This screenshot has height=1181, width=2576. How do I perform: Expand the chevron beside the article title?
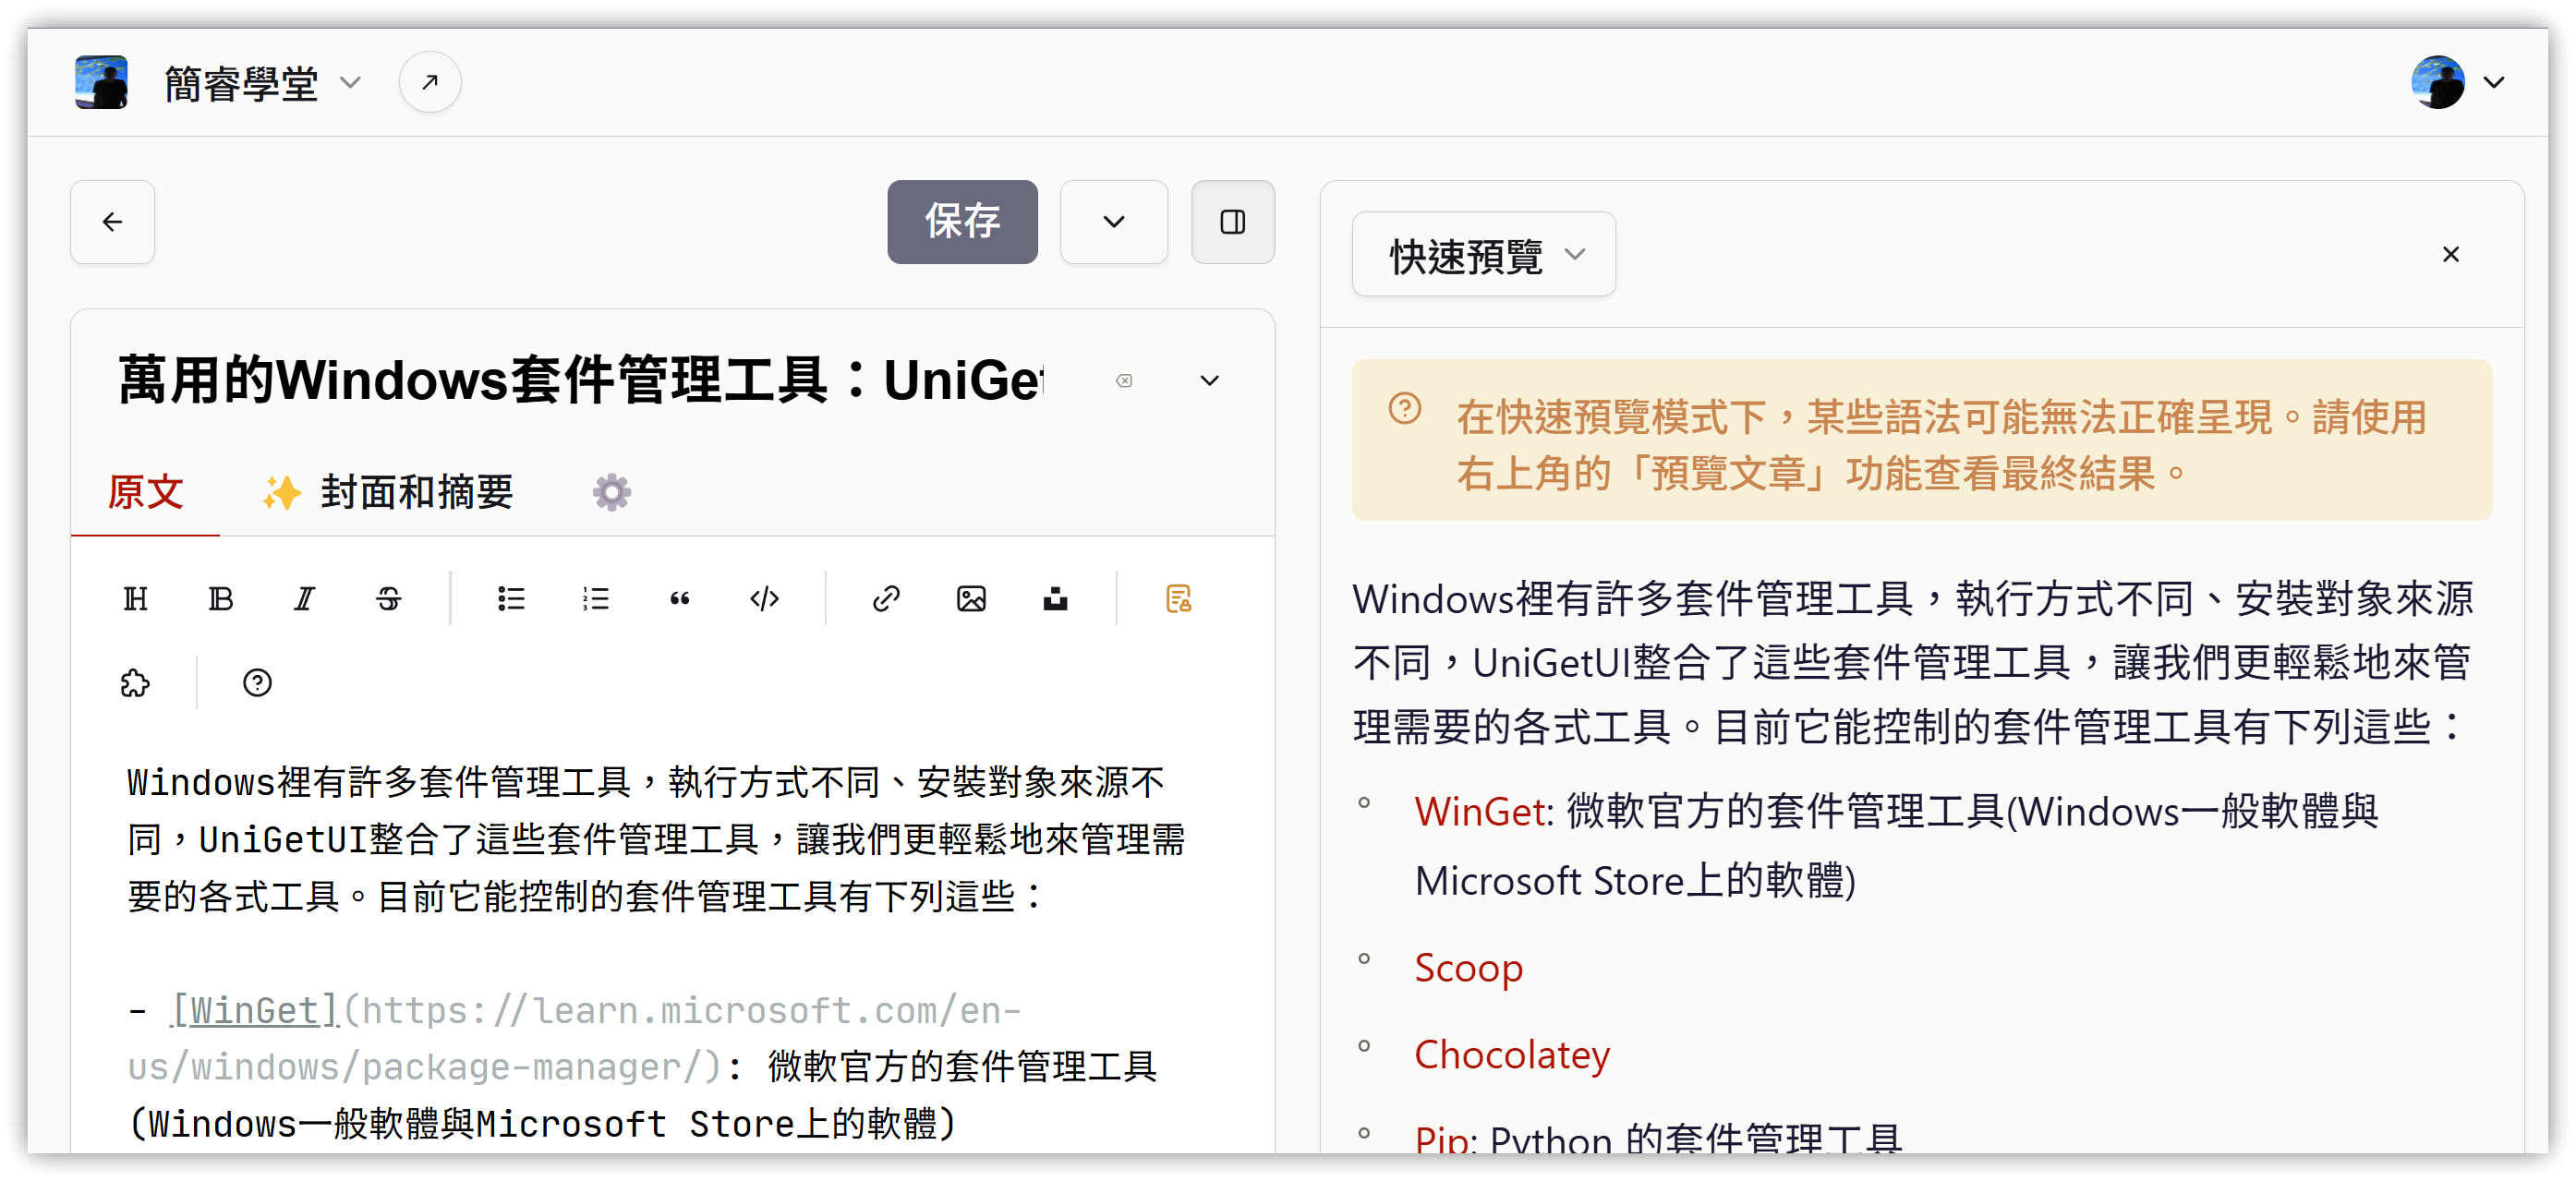click(1209, 381)
